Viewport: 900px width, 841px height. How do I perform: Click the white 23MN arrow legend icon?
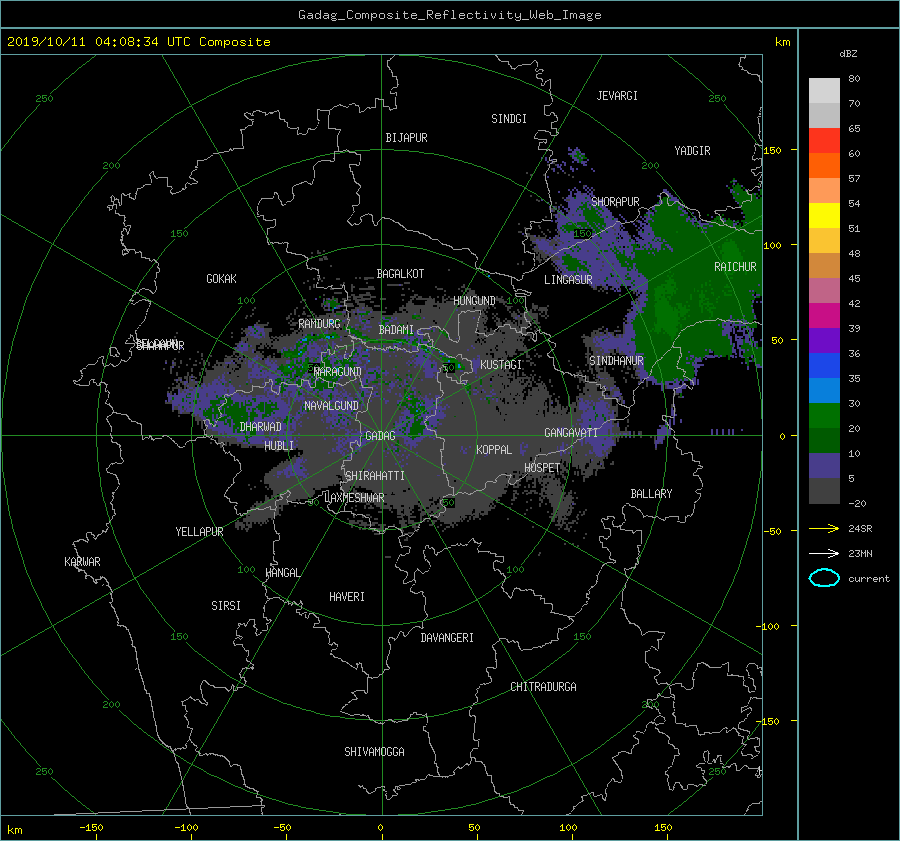[824, 553]
